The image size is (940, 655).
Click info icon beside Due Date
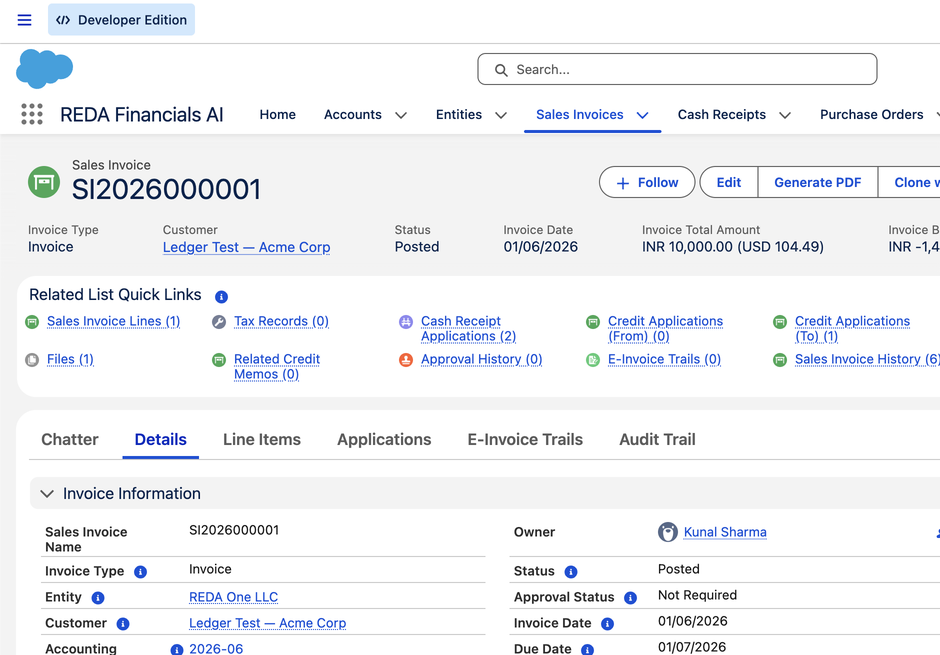(588, 650)
